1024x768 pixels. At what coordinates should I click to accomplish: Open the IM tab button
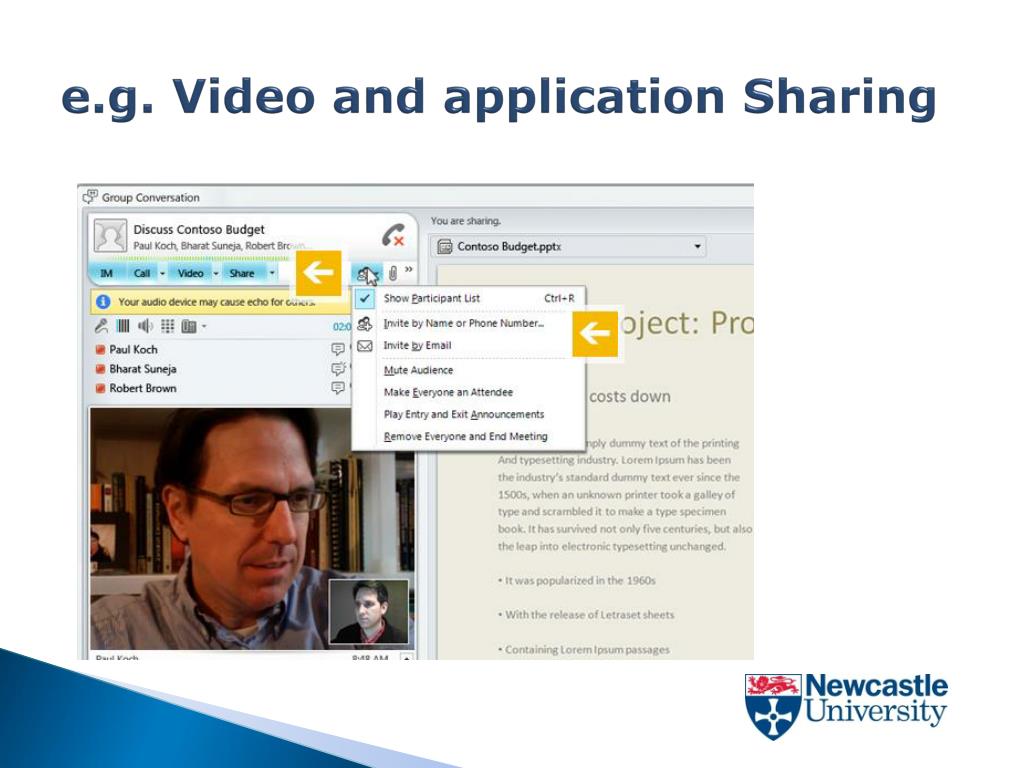(x=106, y=274)
